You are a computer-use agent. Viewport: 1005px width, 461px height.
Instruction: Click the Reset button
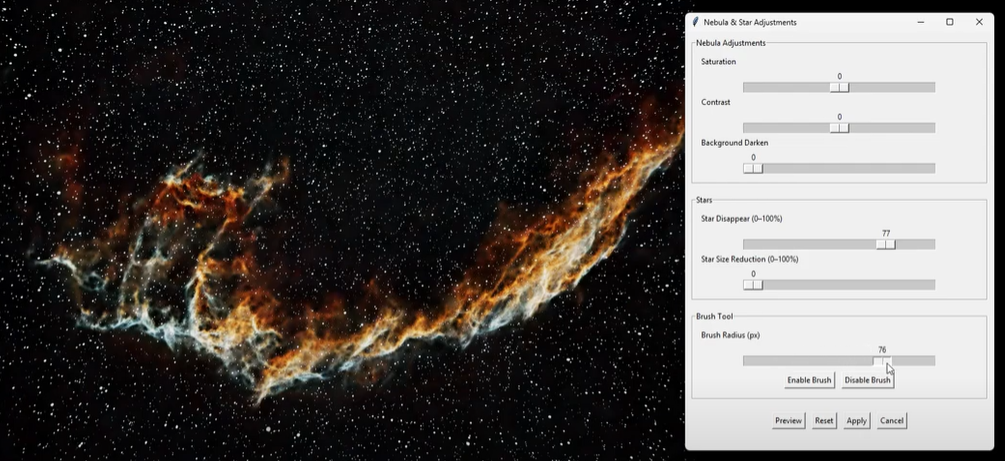(x=824, y=421)
